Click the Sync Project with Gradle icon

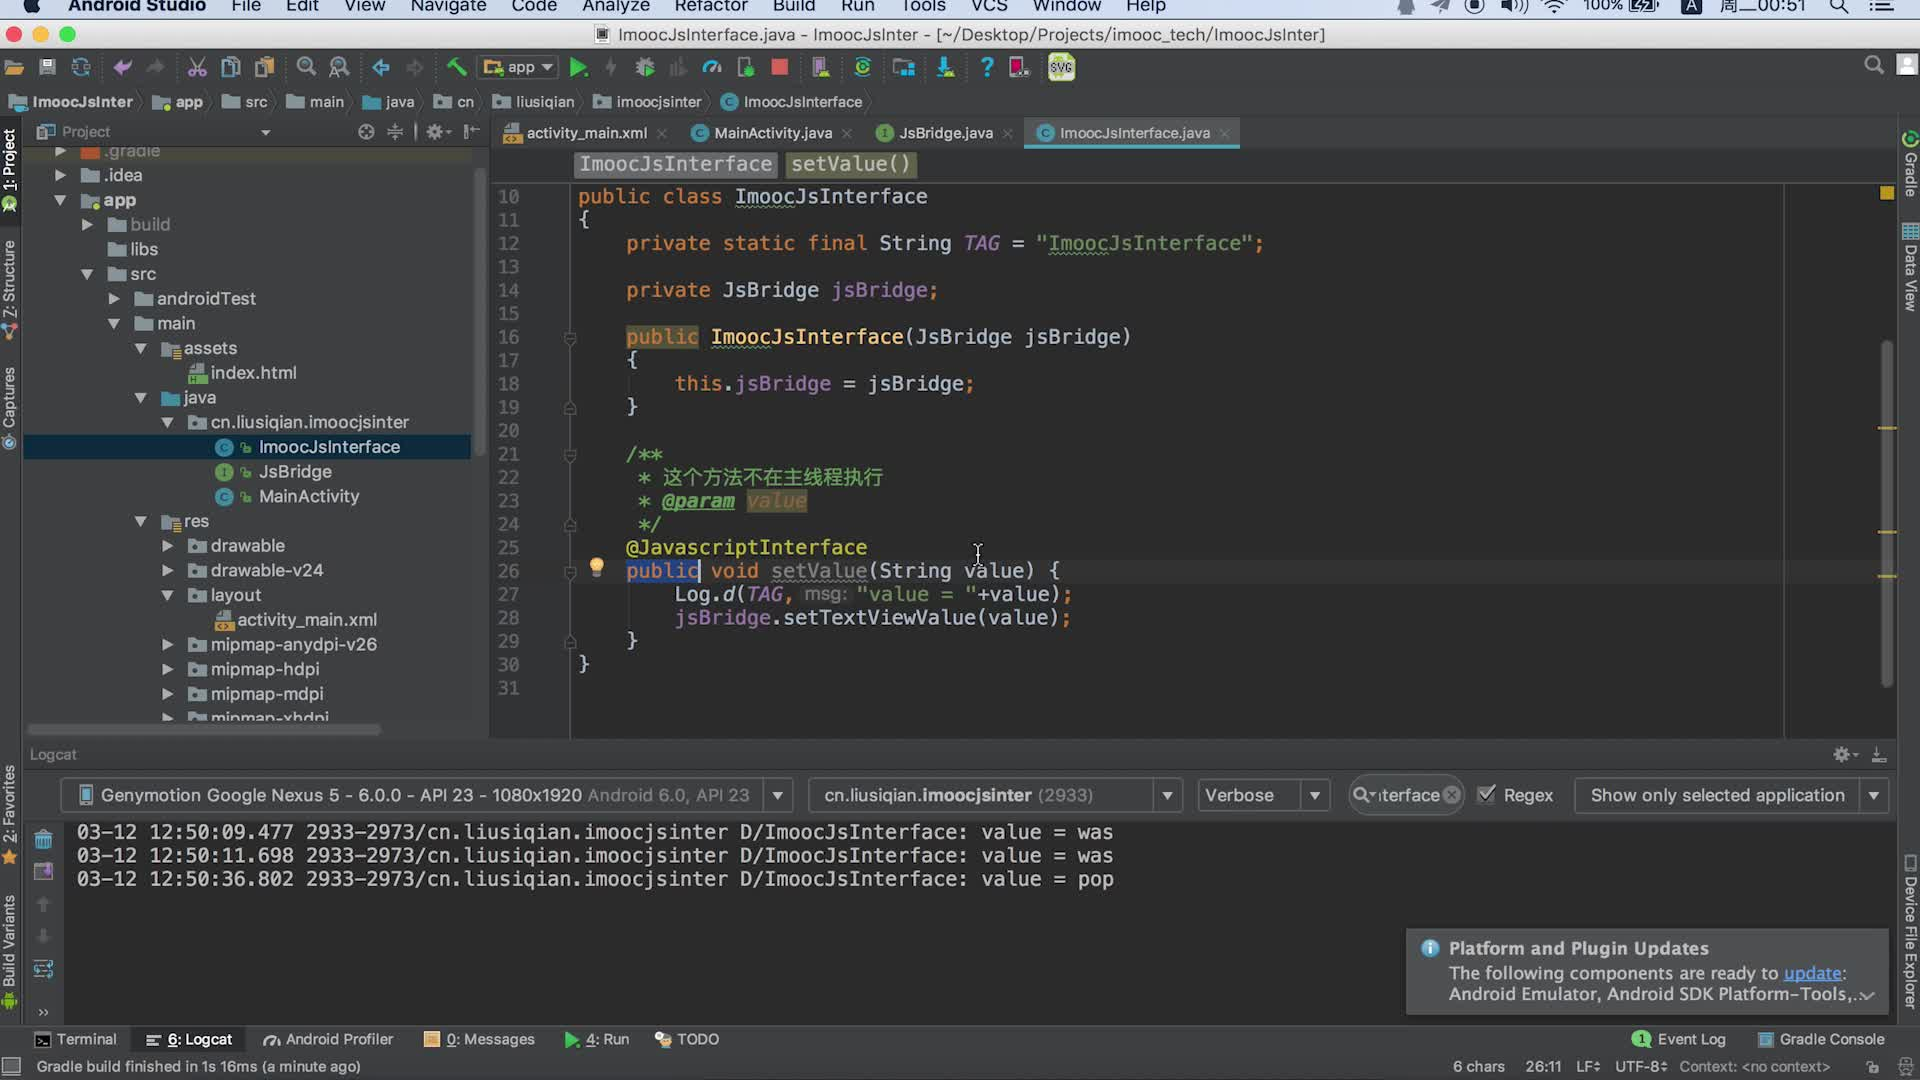862,68
